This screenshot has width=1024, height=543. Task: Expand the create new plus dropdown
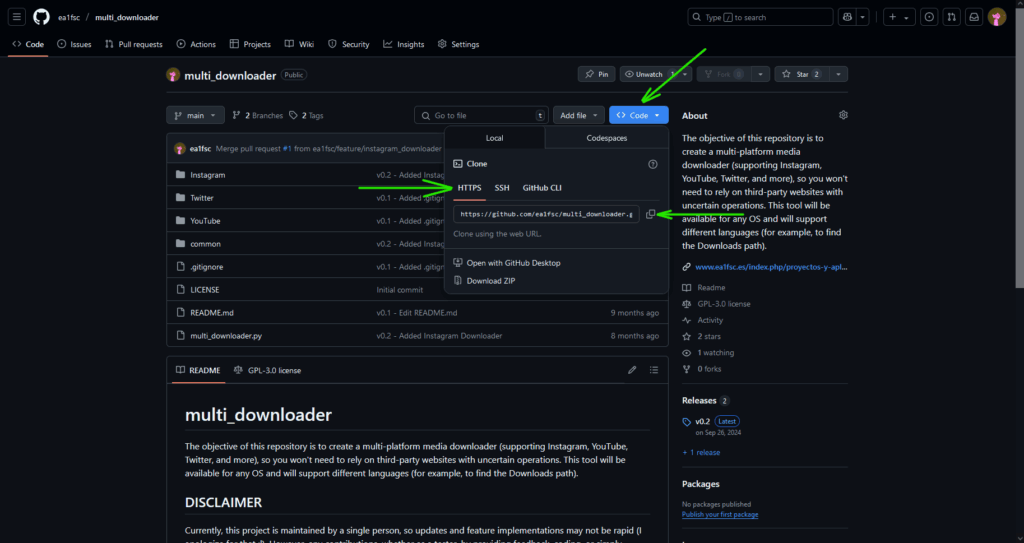click(x=899, y=17)
